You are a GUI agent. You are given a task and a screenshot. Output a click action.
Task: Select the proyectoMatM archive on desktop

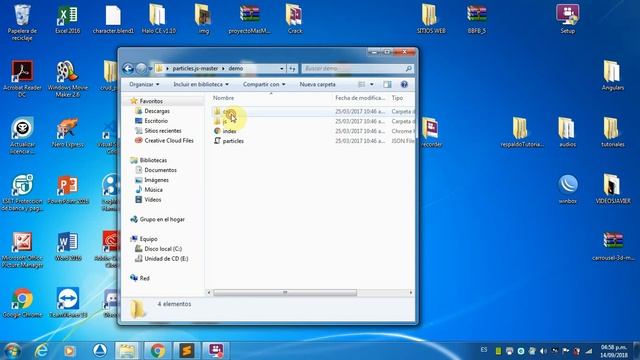249,19
